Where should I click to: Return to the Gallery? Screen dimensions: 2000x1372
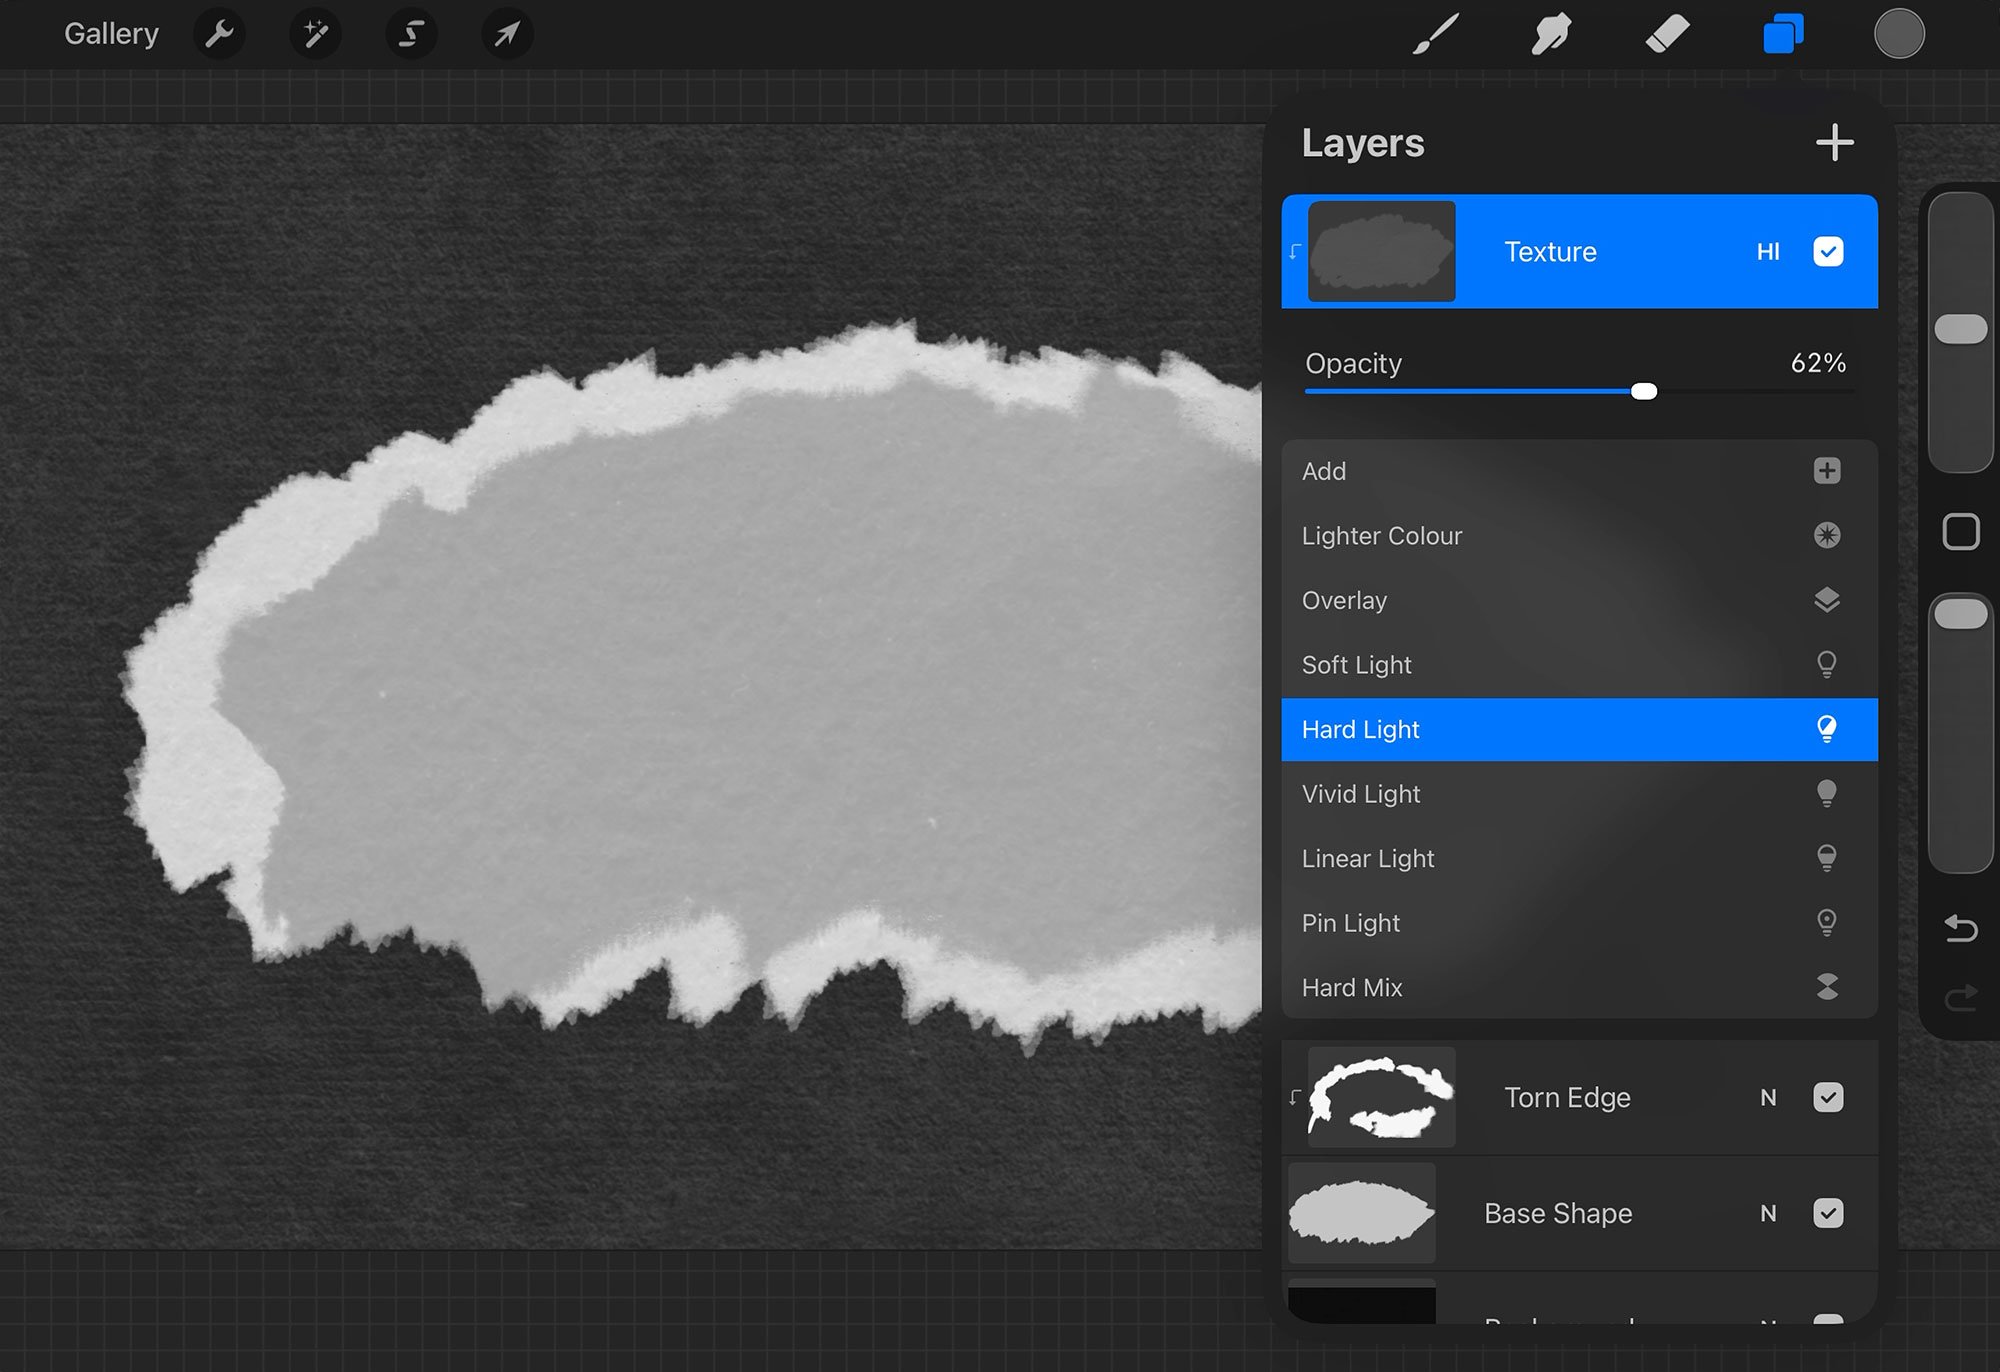[x=111, y=34]
